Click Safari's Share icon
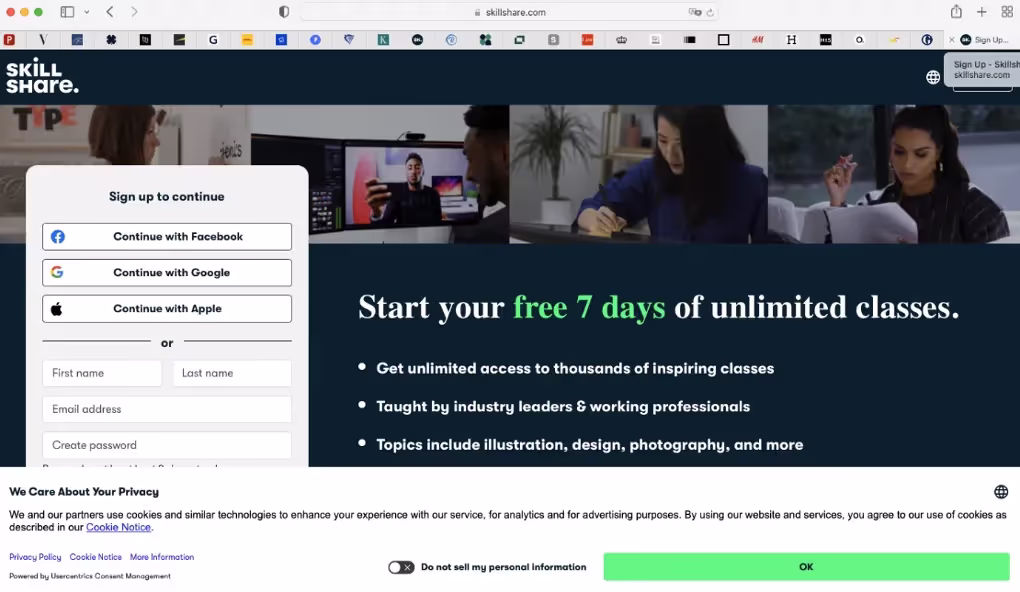The height and width of the screenshot is (592, 1020). pyautogui.click(x=956, y=12)
